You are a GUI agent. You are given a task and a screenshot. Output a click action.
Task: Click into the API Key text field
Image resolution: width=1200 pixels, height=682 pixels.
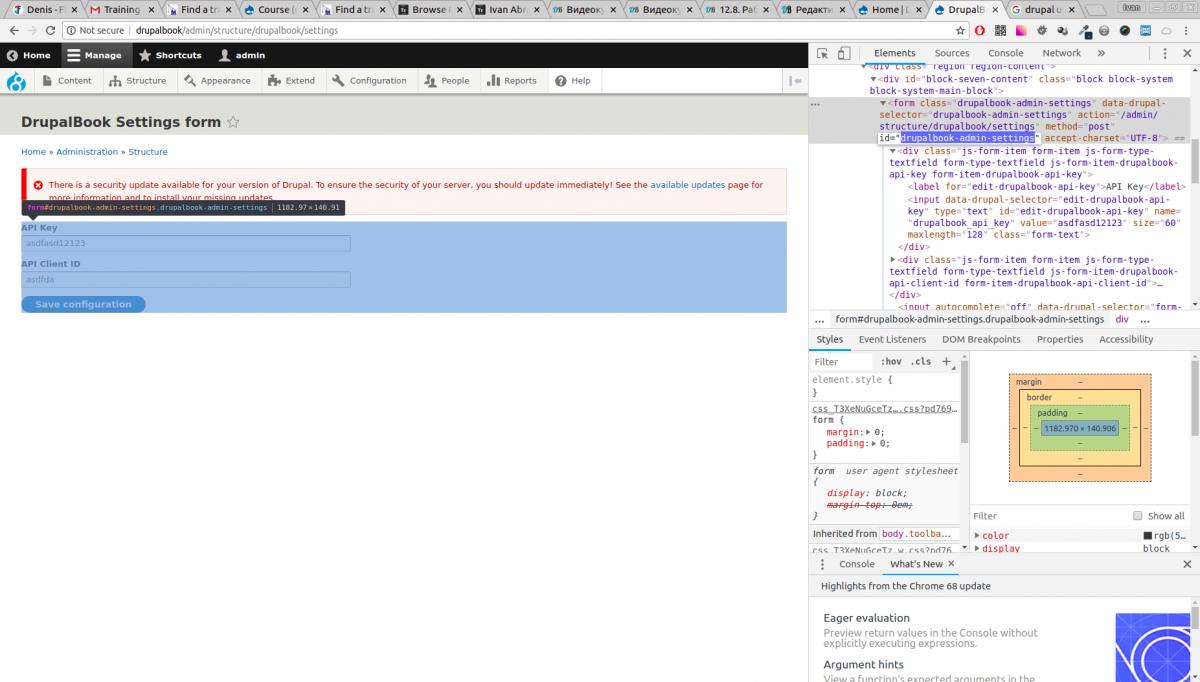click(186, 243)
